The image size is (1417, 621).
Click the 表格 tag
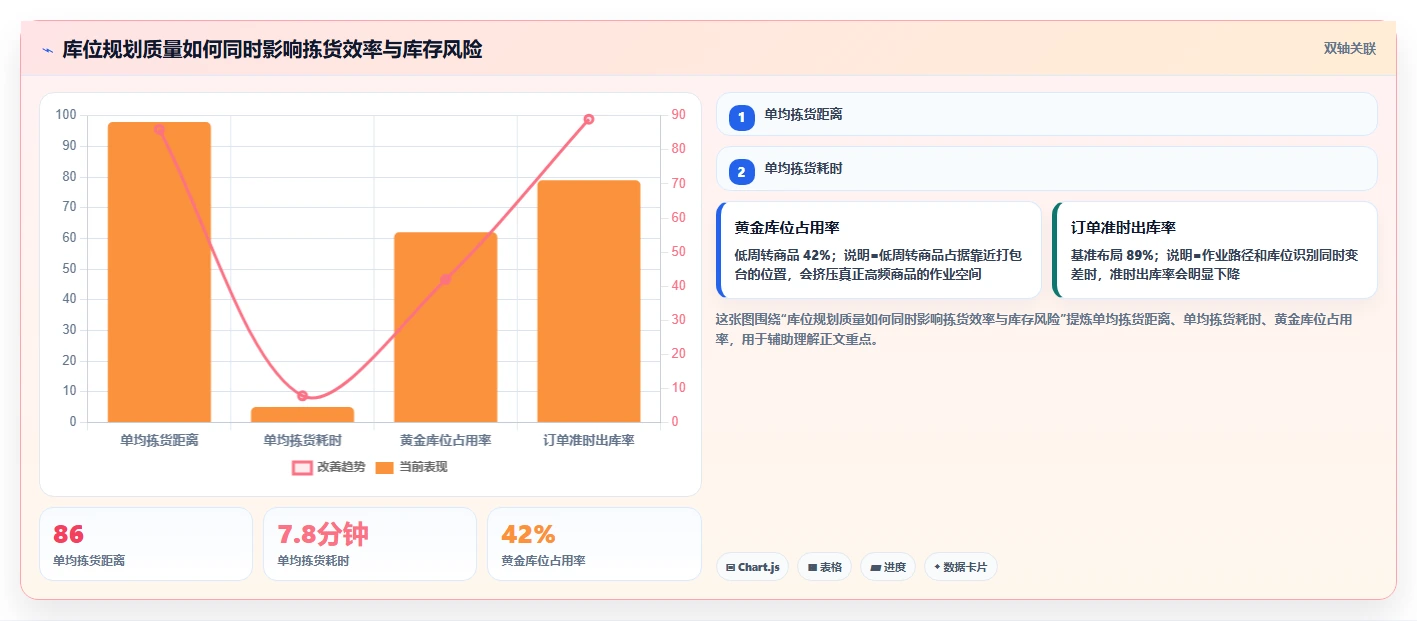(x=824, y=567)
